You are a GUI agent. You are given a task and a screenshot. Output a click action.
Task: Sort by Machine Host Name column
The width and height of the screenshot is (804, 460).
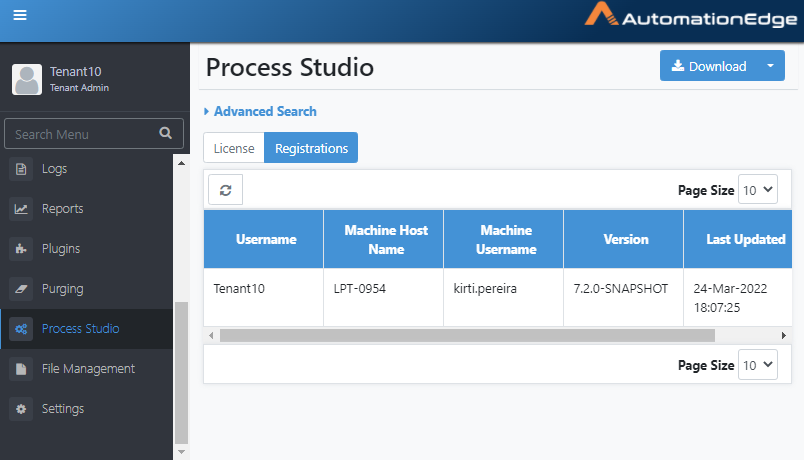tap(384, 239)
